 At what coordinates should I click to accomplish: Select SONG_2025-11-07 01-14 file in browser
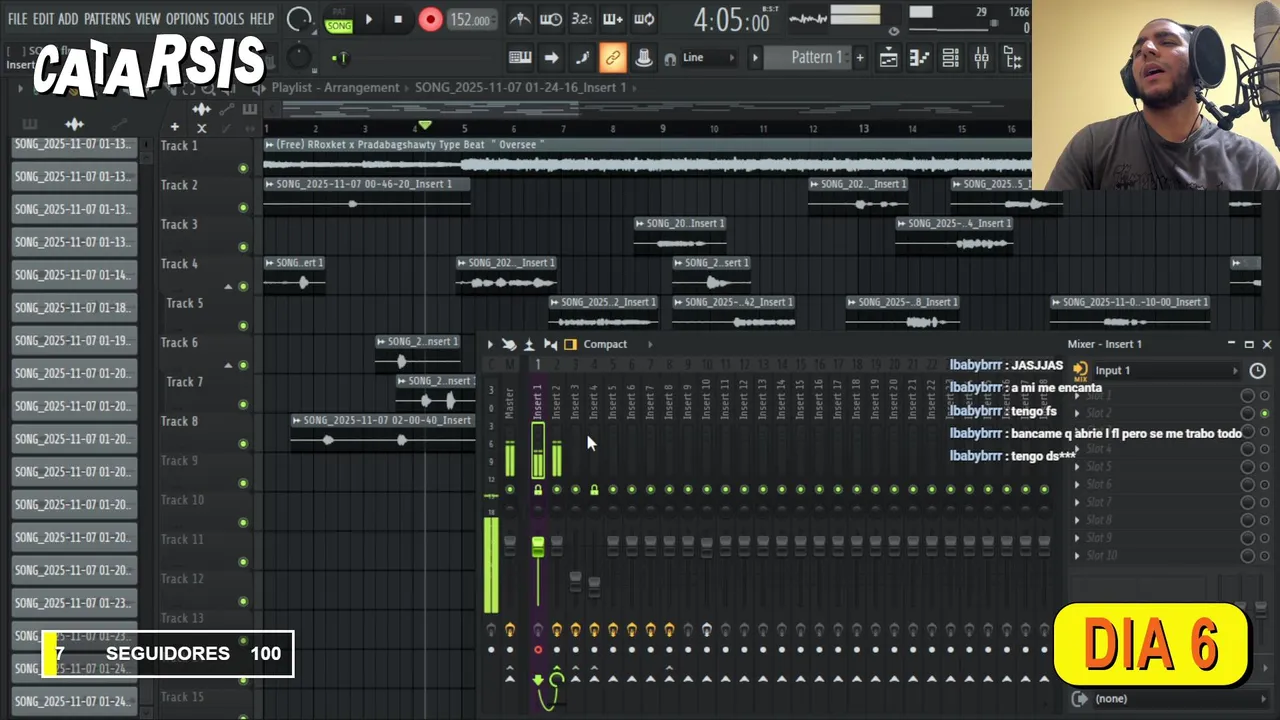pyautogui.click(x=72, y=275)
